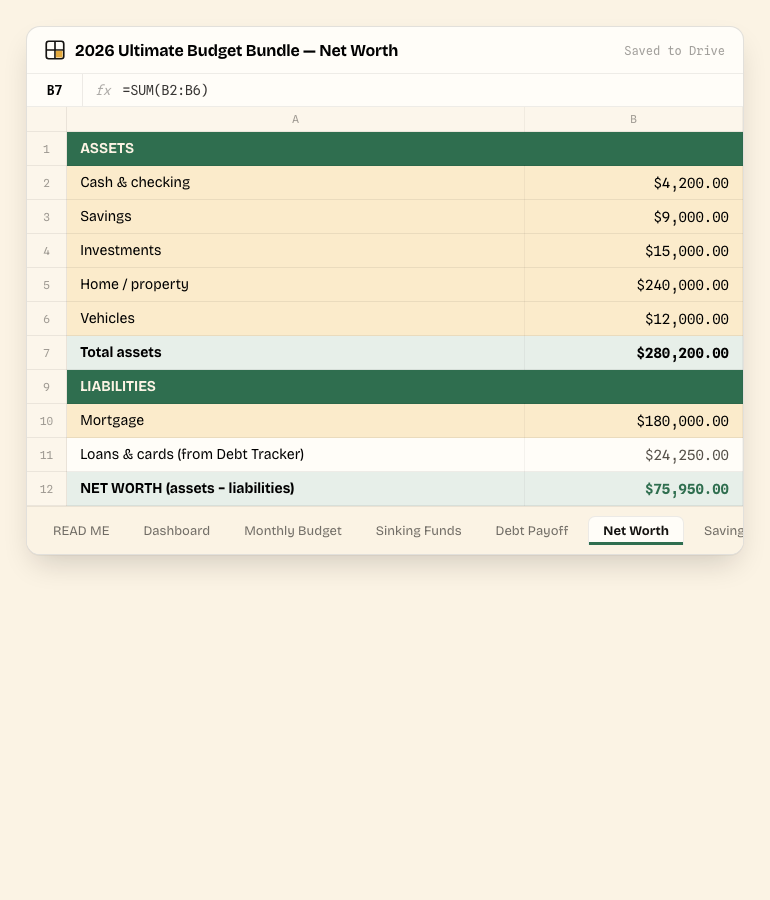Select row header 7
Screen dimensions: 770x900
pos(47,352)
